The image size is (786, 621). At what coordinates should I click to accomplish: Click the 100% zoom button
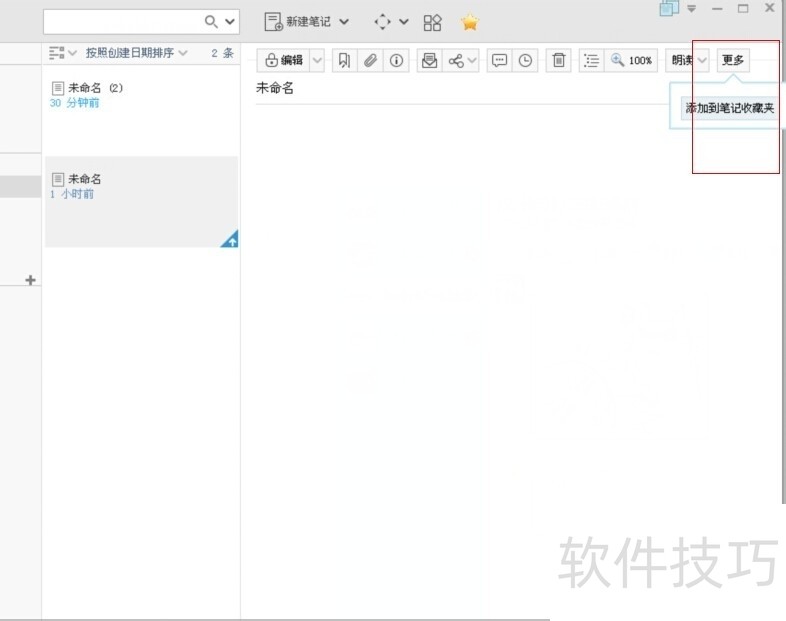point(632,61)
